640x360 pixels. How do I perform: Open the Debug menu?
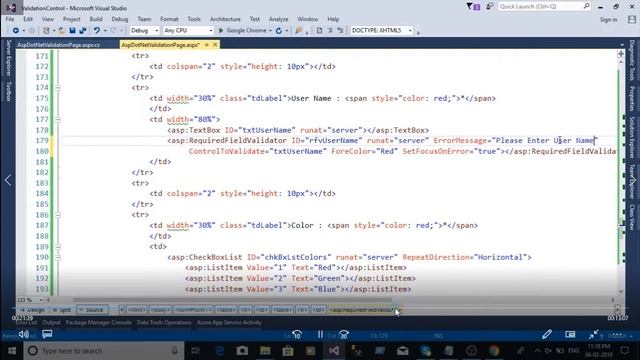tap(120, 19)
